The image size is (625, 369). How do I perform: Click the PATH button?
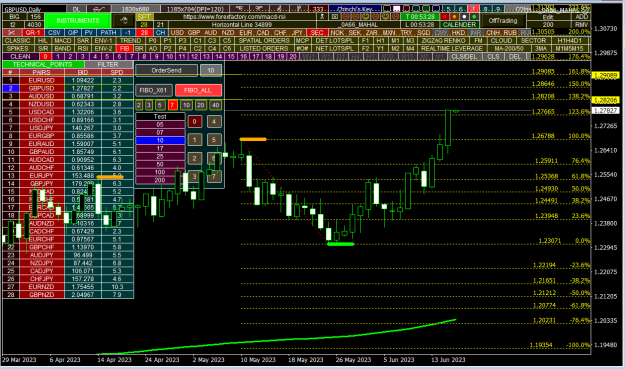(x=108, y=33)
